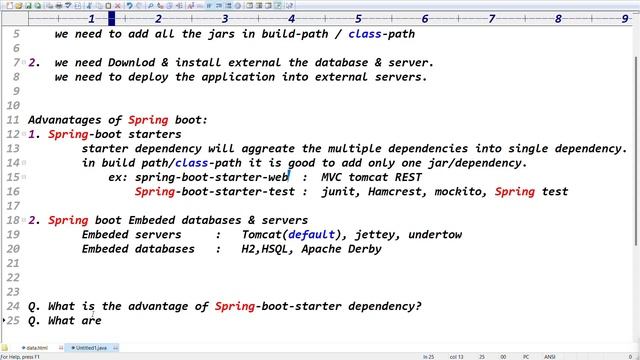The width and height of the screenshot is (640, 360).
Task: Collapse the fold marker on line 14
Action: (x=24, y=163)
